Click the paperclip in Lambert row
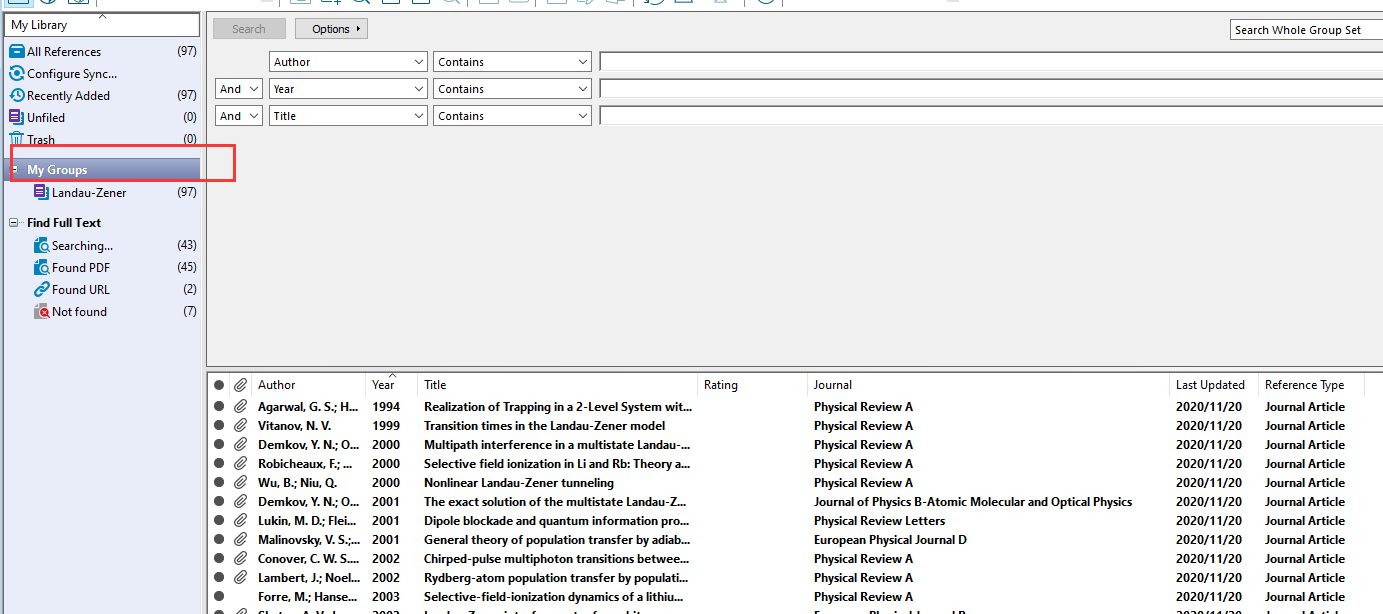The height and width of the screenshot is (614, 1383). pos(240,578)
